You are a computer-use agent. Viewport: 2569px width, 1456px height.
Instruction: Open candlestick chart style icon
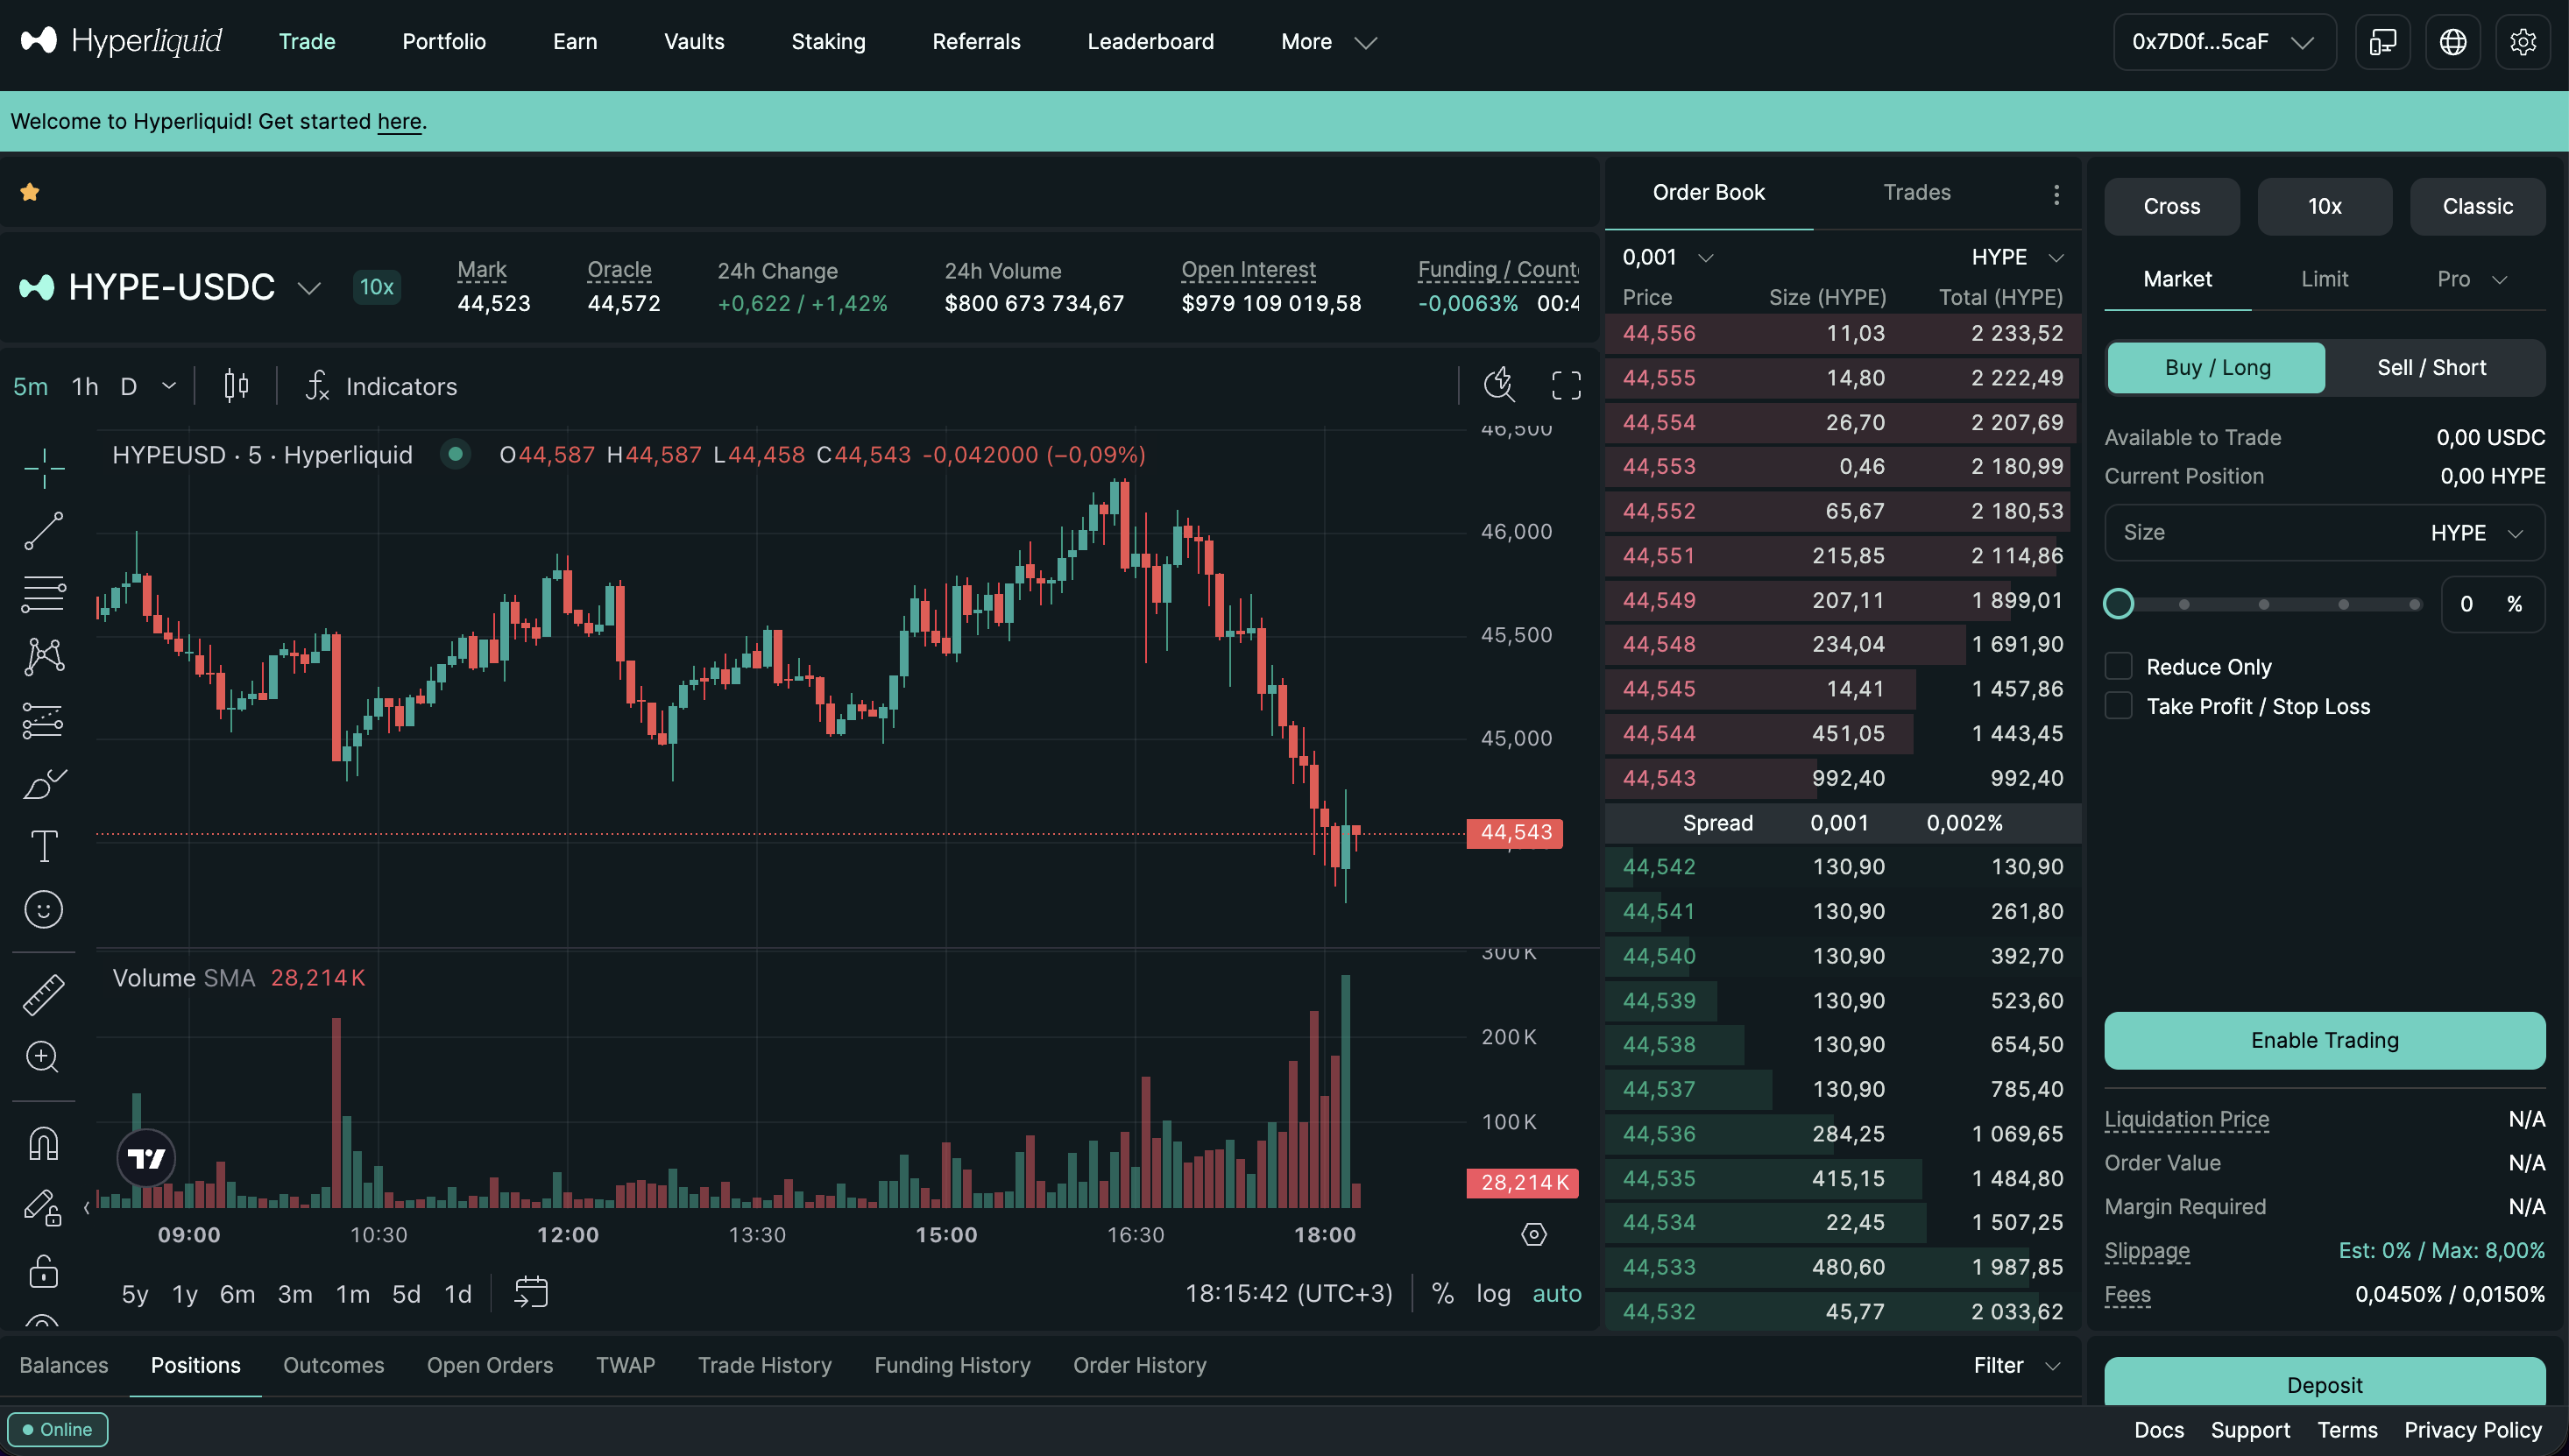click(236, 386)
